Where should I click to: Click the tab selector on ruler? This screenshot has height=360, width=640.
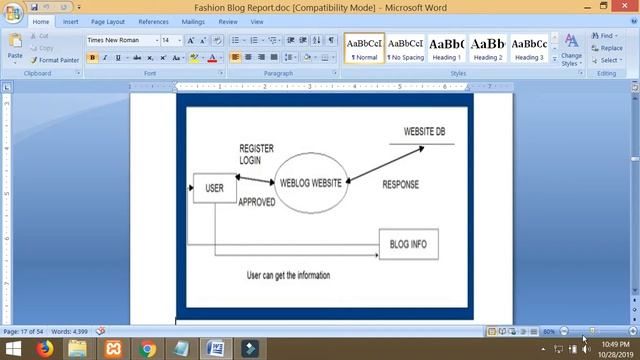(7, 87)
